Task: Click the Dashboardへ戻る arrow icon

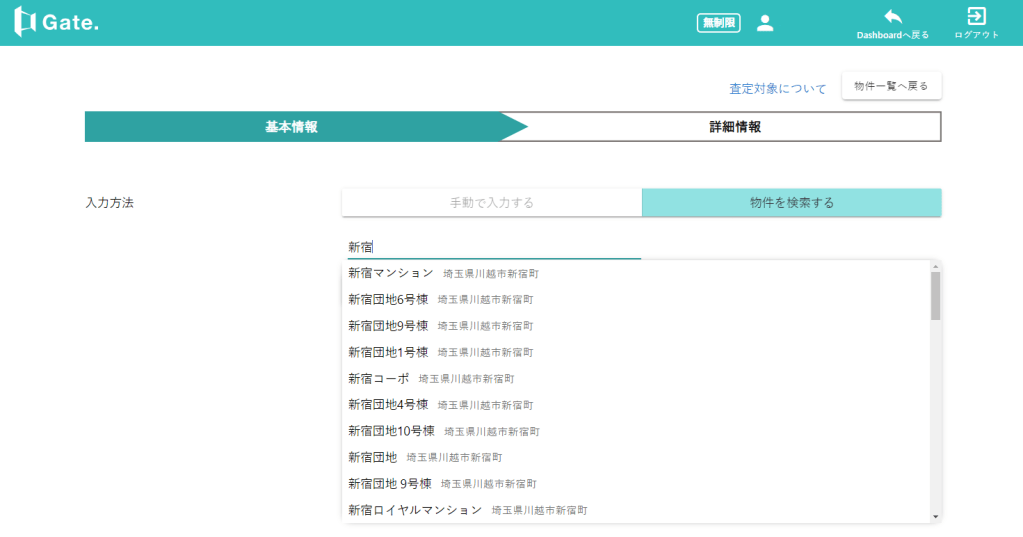Action: point(892,17)
